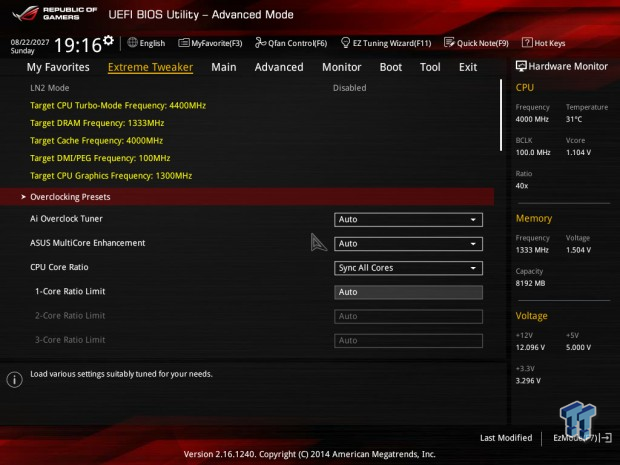Image resolution: width=620 pixels, height=465 pixels.
Task: Click the info circle icon in help area
Action: [x=15, y=380]
